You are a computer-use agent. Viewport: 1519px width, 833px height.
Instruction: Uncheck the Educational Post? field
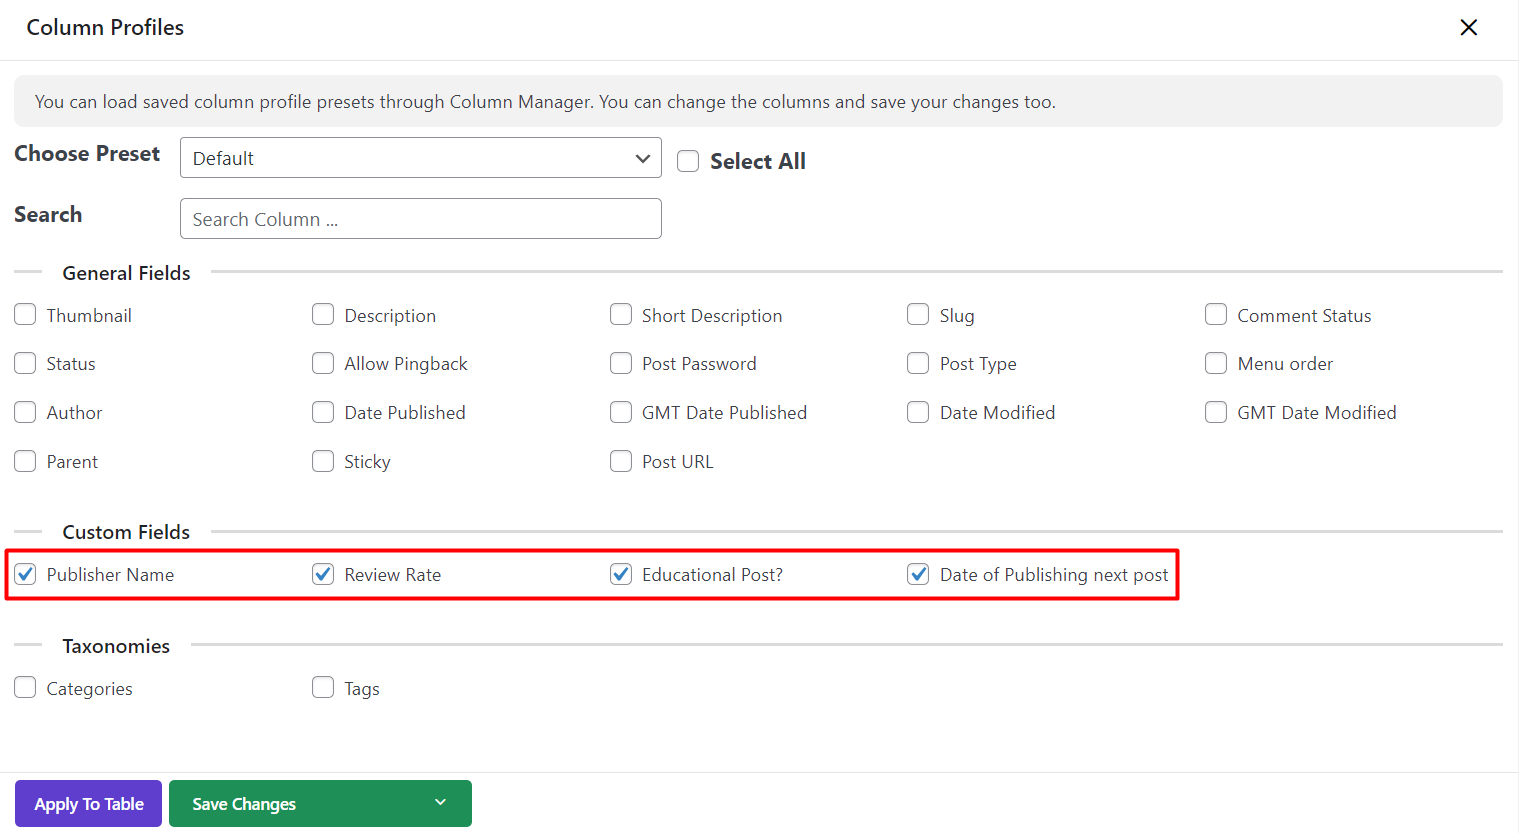[621, 574]
